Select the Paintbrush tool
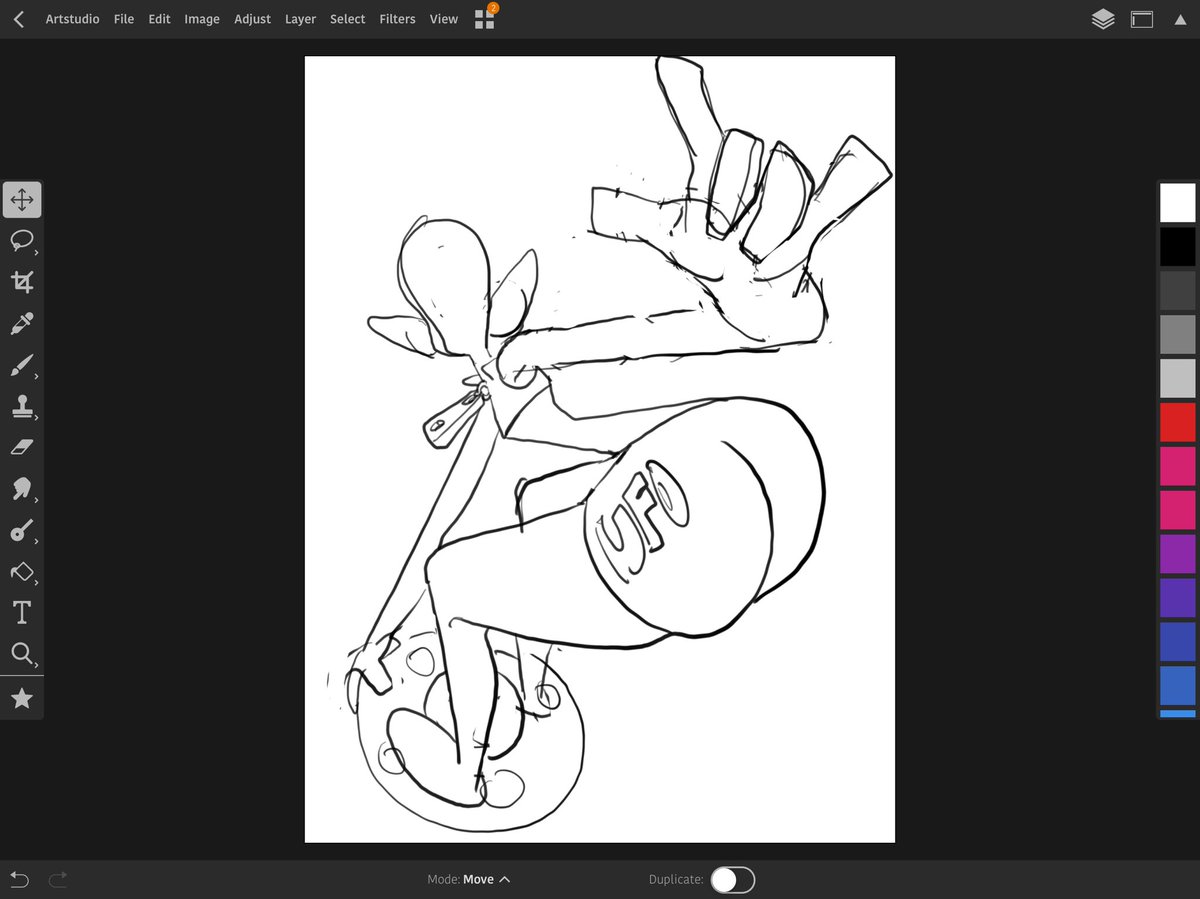 22,365
